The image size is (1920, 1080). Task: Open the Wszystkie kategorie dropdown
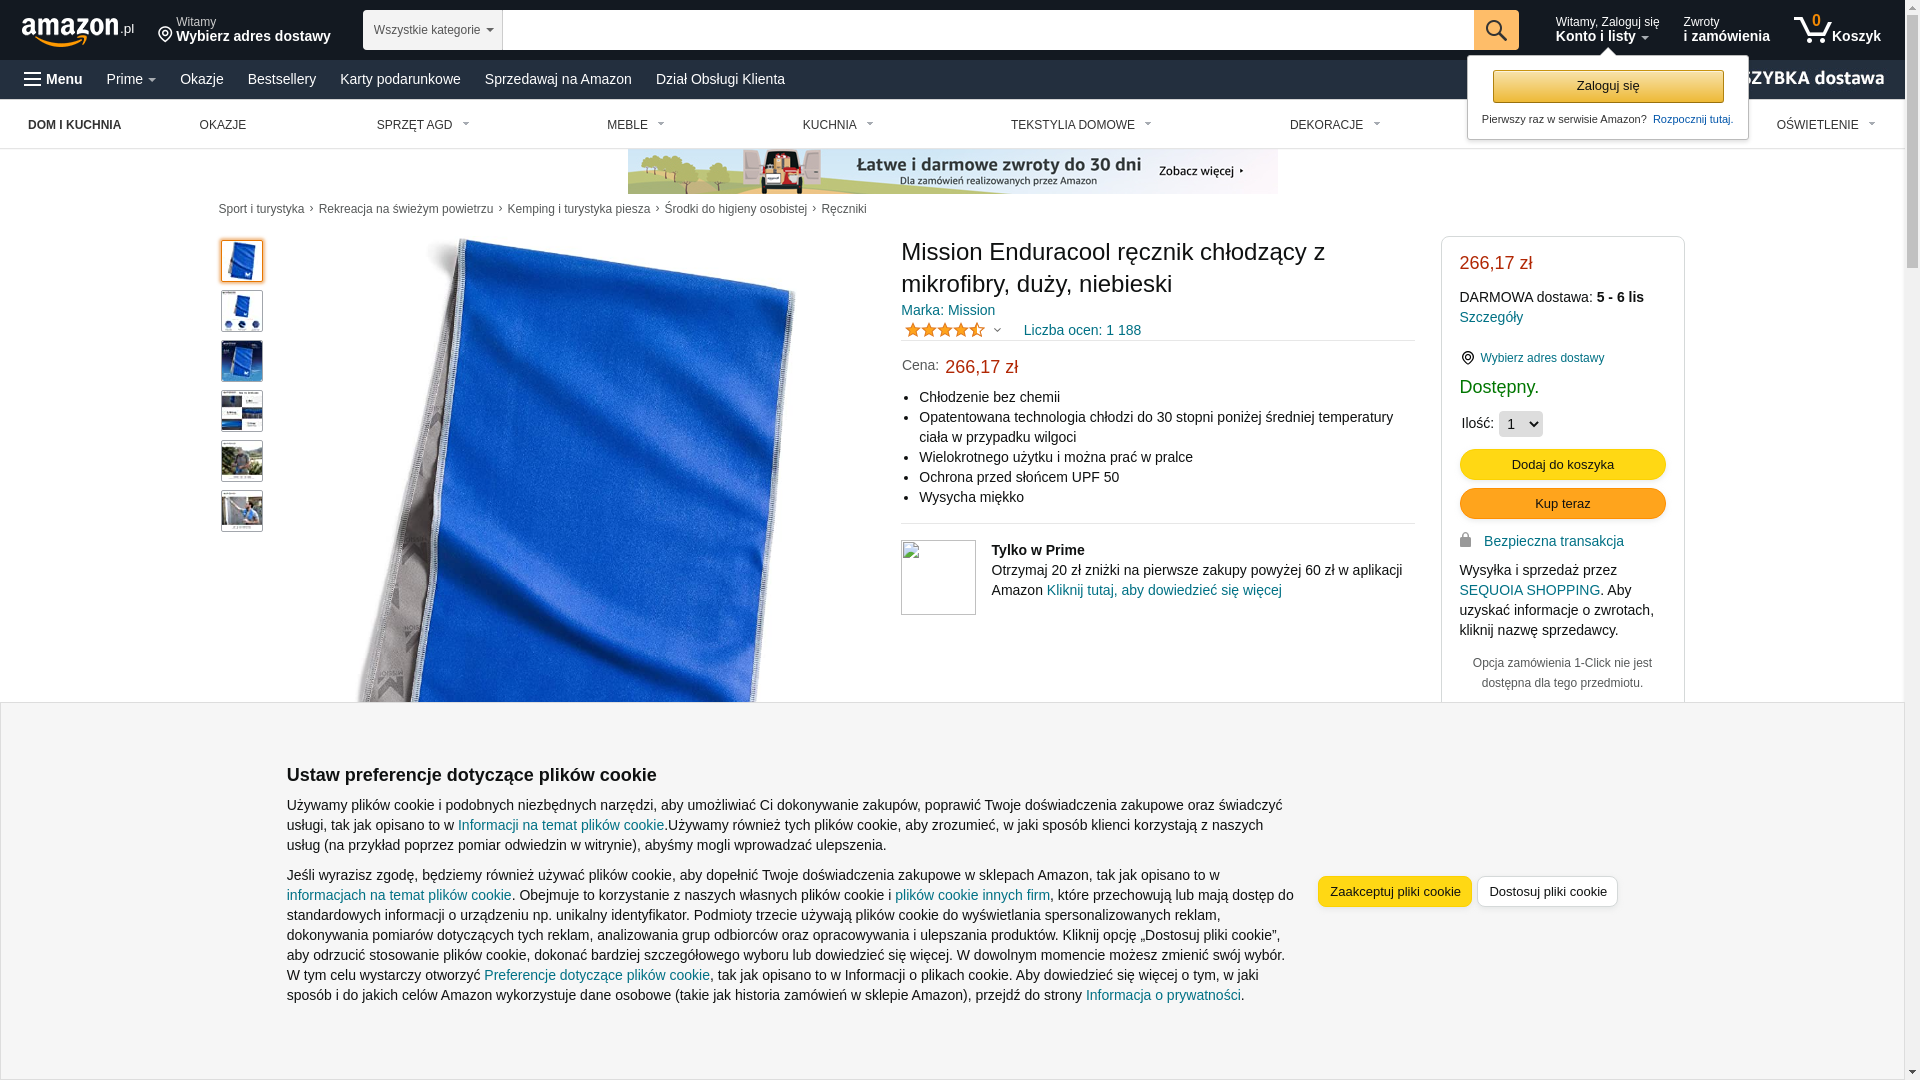pyautogui.click(x=433, y=30)
